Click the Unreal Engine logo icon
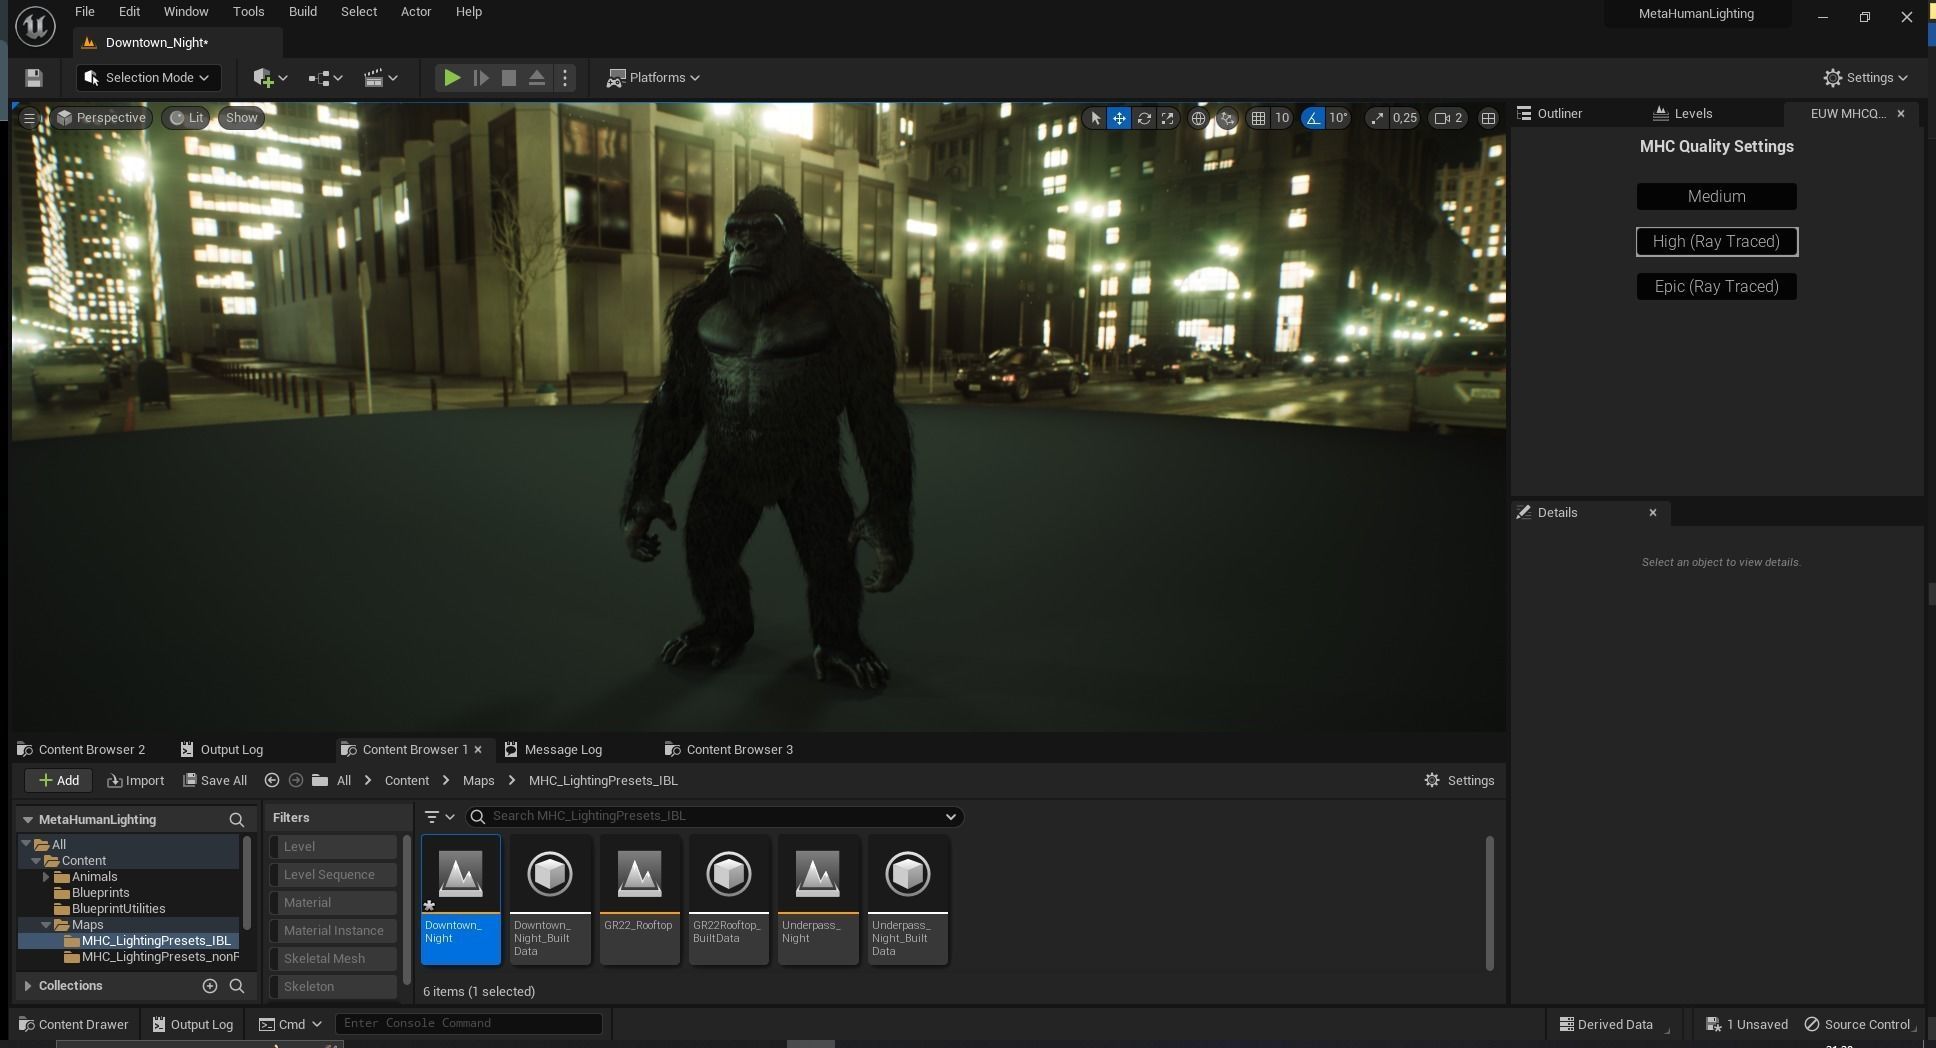Viewport: 1936px width, 1048px height. click(x=35, y=26)
